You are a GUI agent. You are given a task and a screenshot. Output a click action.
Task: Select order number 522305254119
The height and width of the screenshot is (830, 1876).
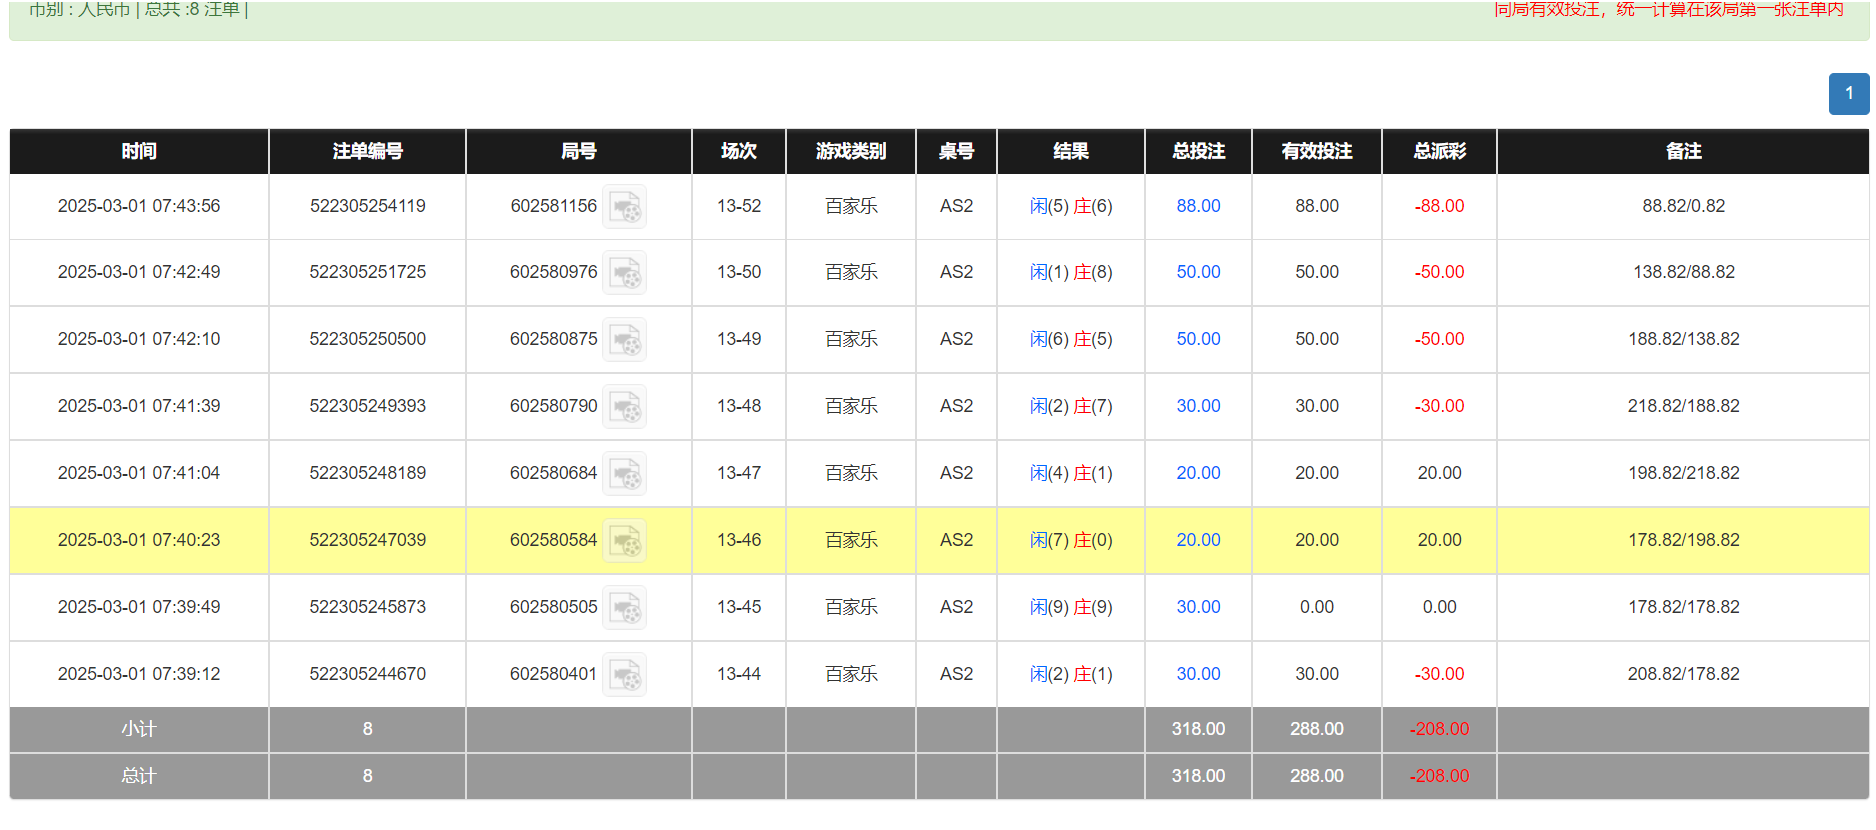tap(367, 206)
